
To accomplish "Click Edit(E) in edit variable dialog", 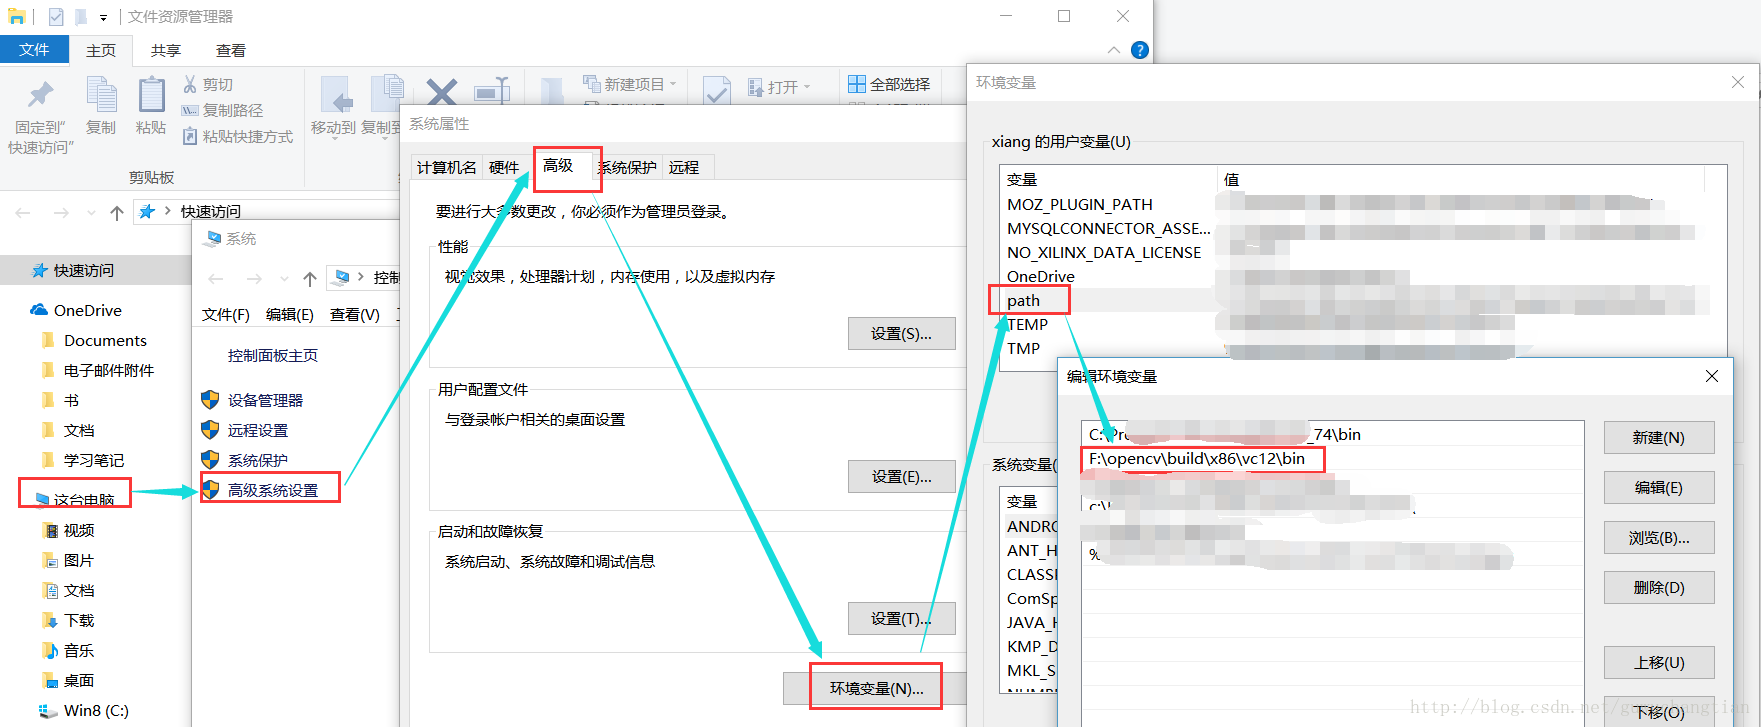I will point(1659,488).
